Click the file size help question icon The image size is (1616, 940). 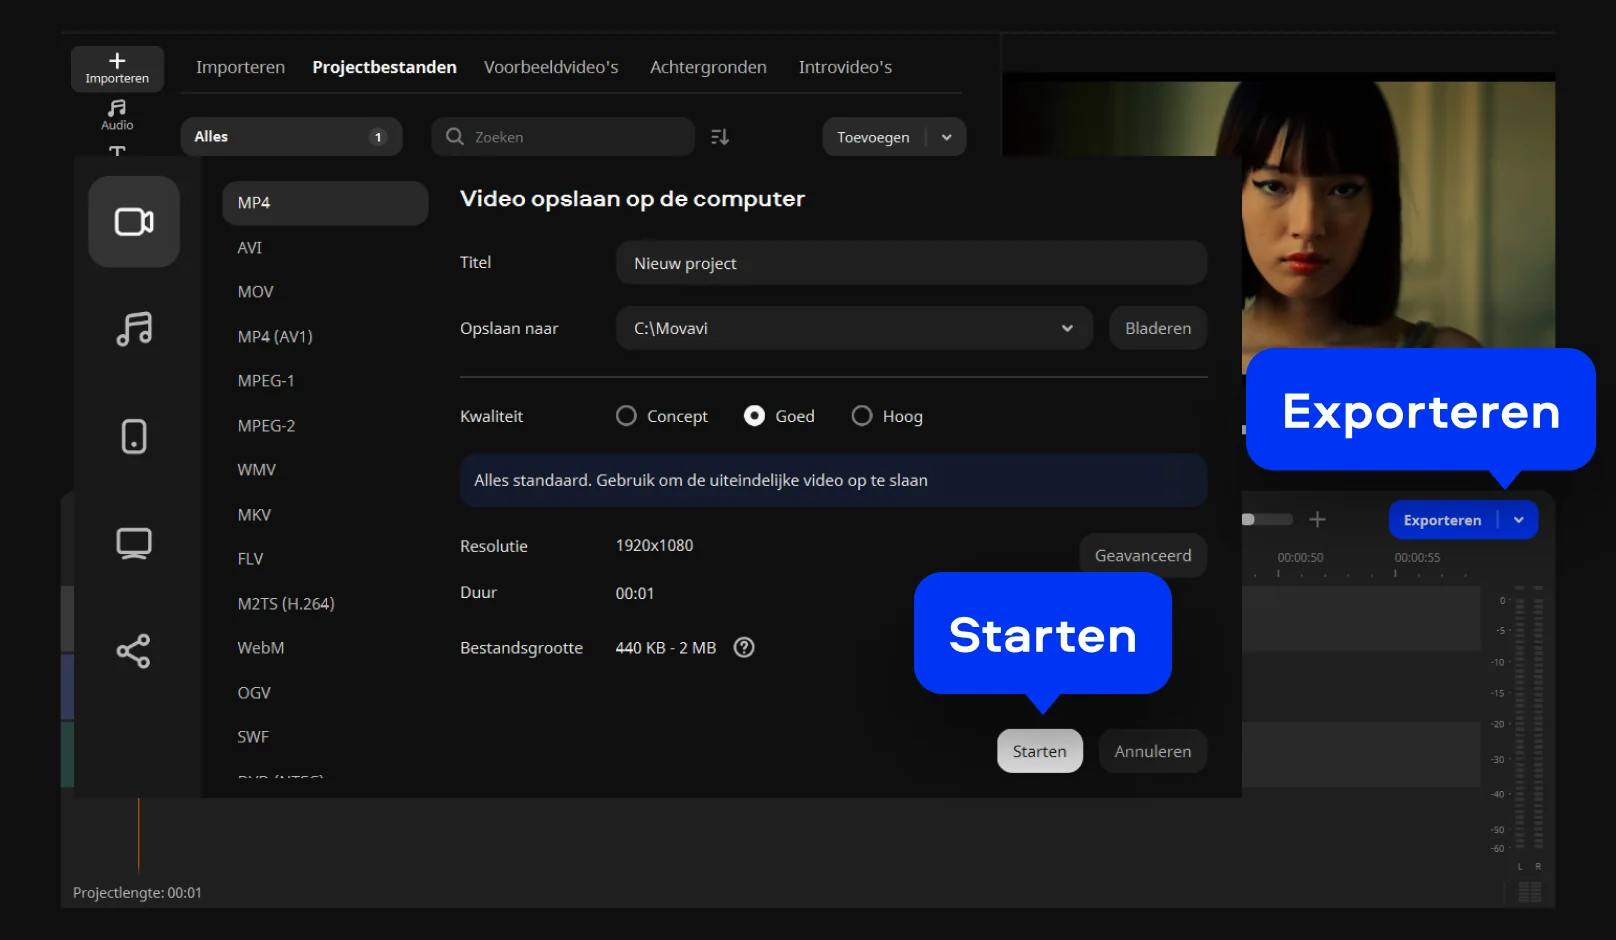tap(744, 648)
